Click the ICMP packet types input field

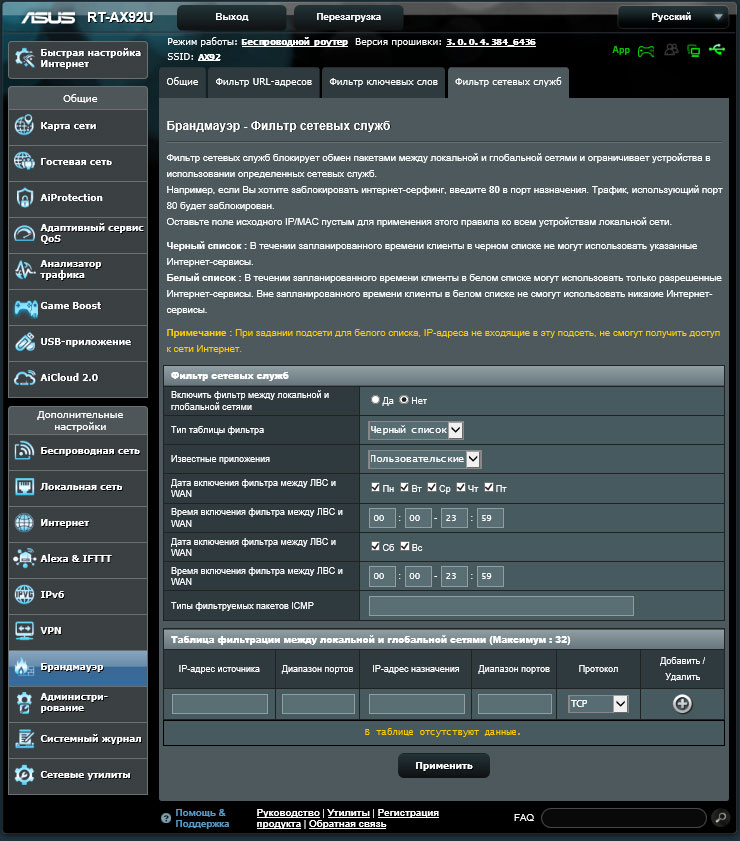click(501, 606)
